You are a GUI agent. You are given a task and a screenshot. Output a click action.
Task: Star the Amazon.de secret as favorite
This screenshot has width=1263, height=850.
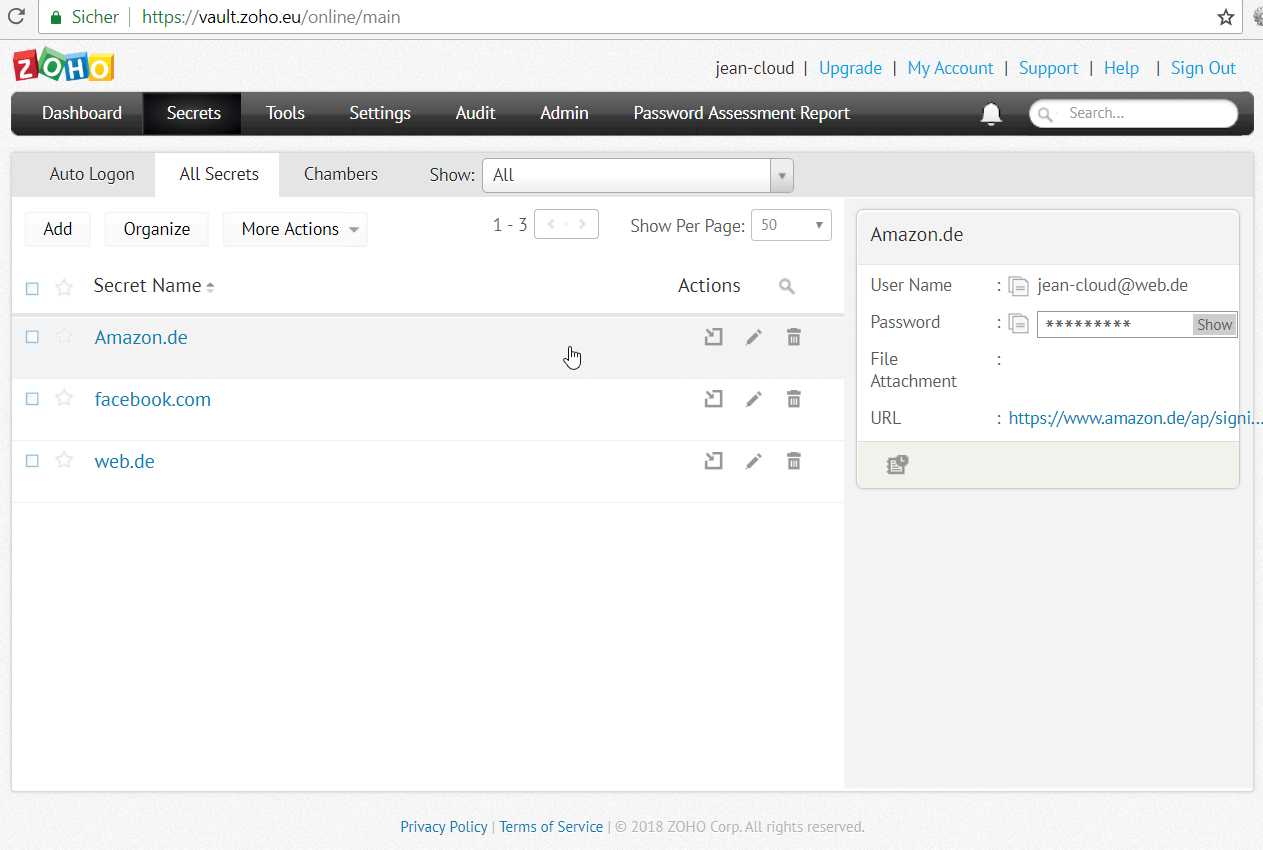point(64,337)
